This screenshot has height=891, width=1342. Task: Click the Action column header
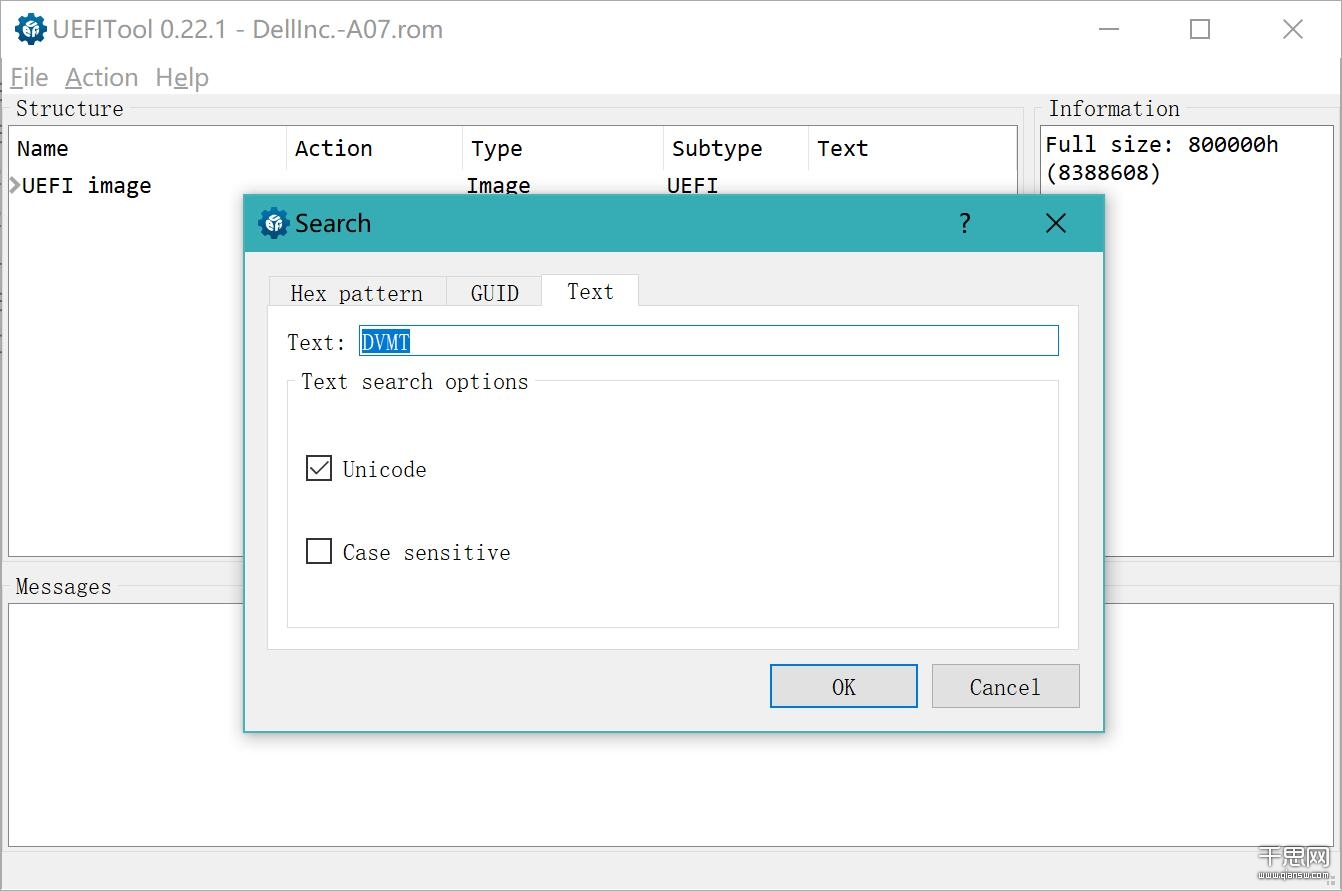pos(374,149)
